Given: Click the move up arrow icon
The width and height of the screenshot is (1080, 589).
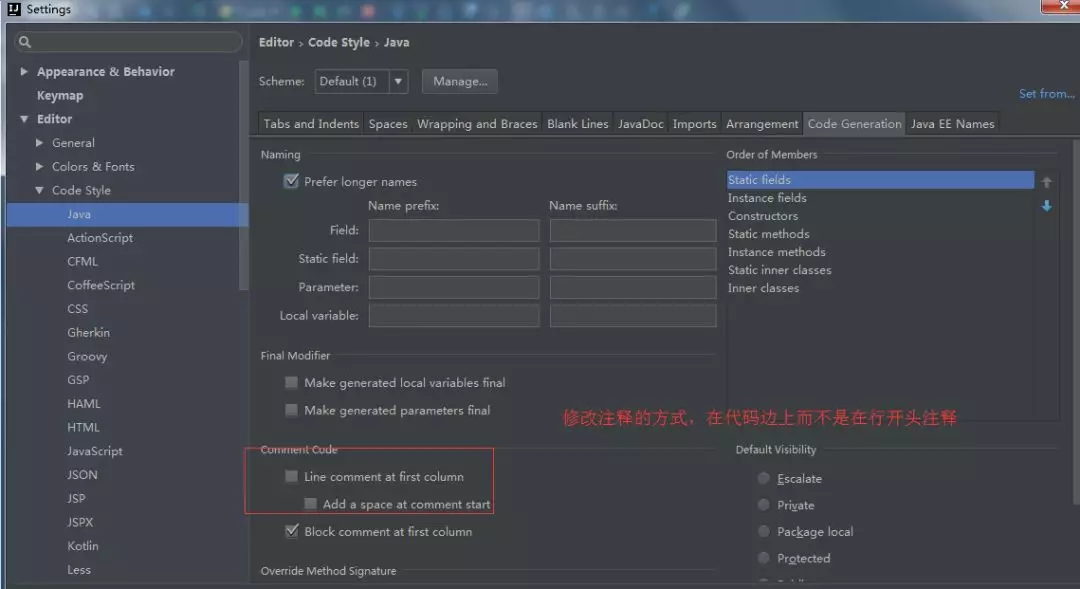Looking at the screenshot, I should 1046,182.
